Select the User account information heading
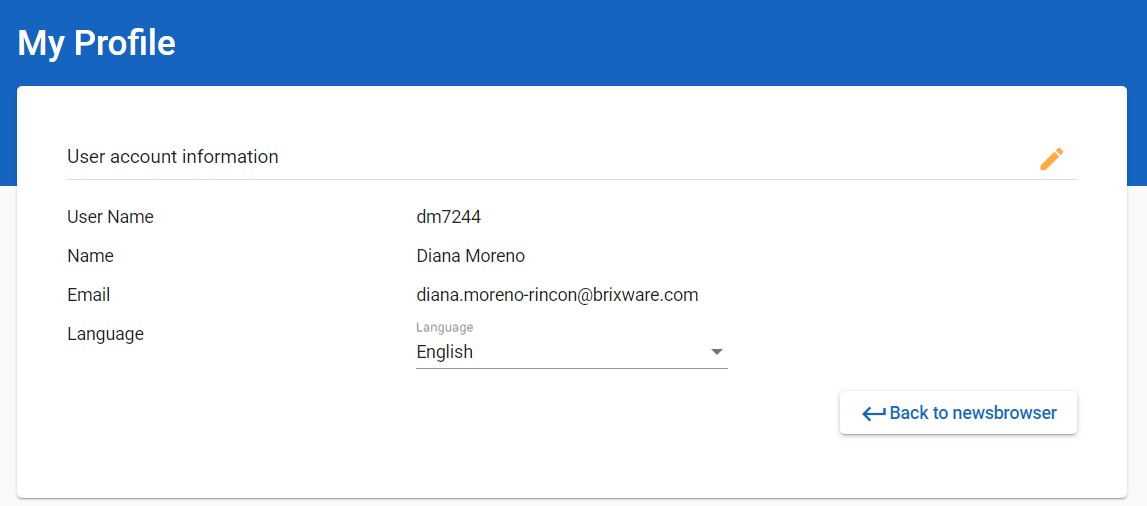The width and height of the screenshot is (1147, 506). 172,157
